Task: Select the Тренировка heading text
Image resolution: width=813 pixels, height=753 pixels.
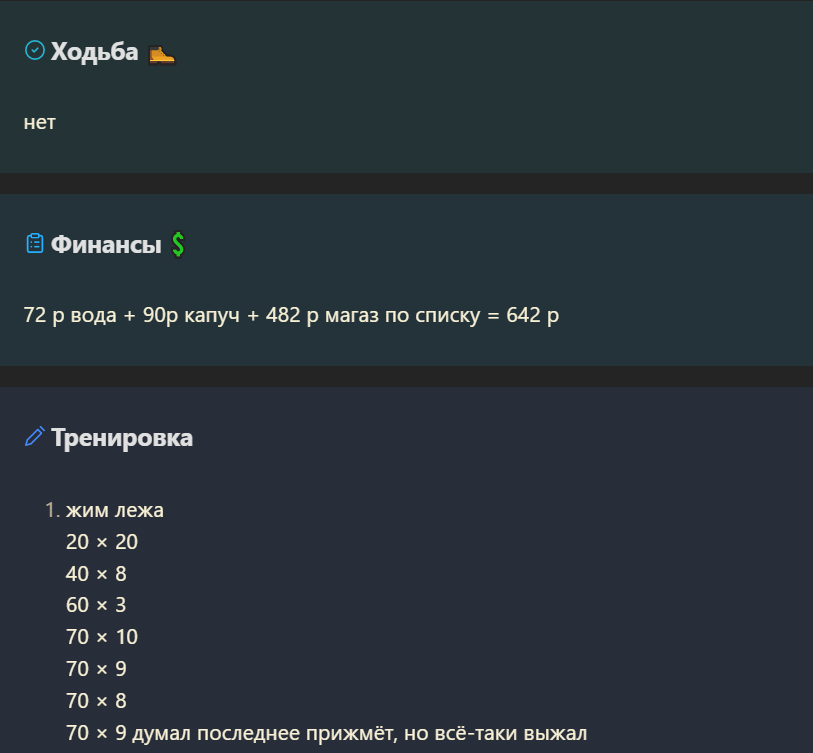Action: pos(122,437)
